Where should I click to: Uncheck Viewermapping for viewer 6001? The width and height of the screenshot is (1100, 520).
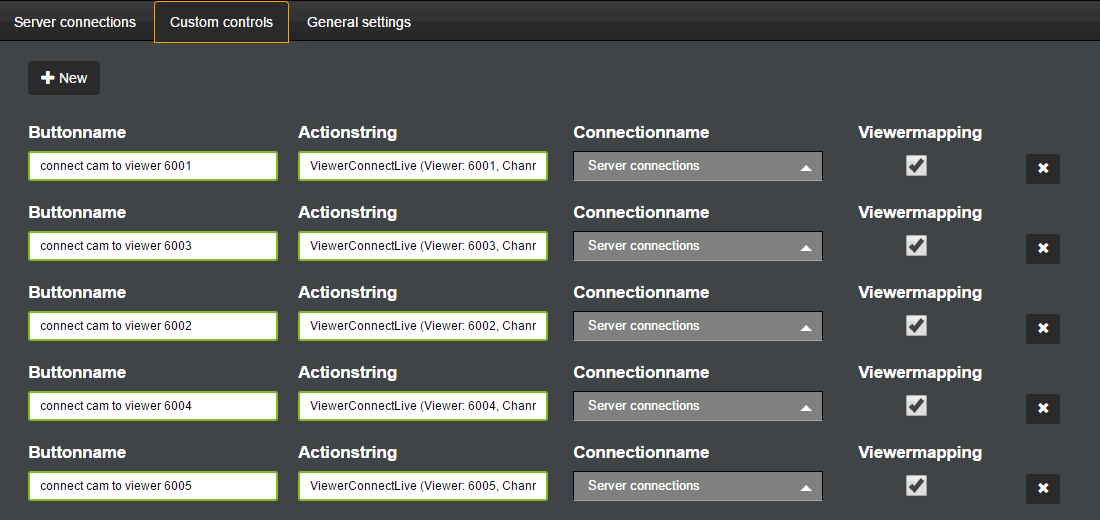click(x=916, y=166)
